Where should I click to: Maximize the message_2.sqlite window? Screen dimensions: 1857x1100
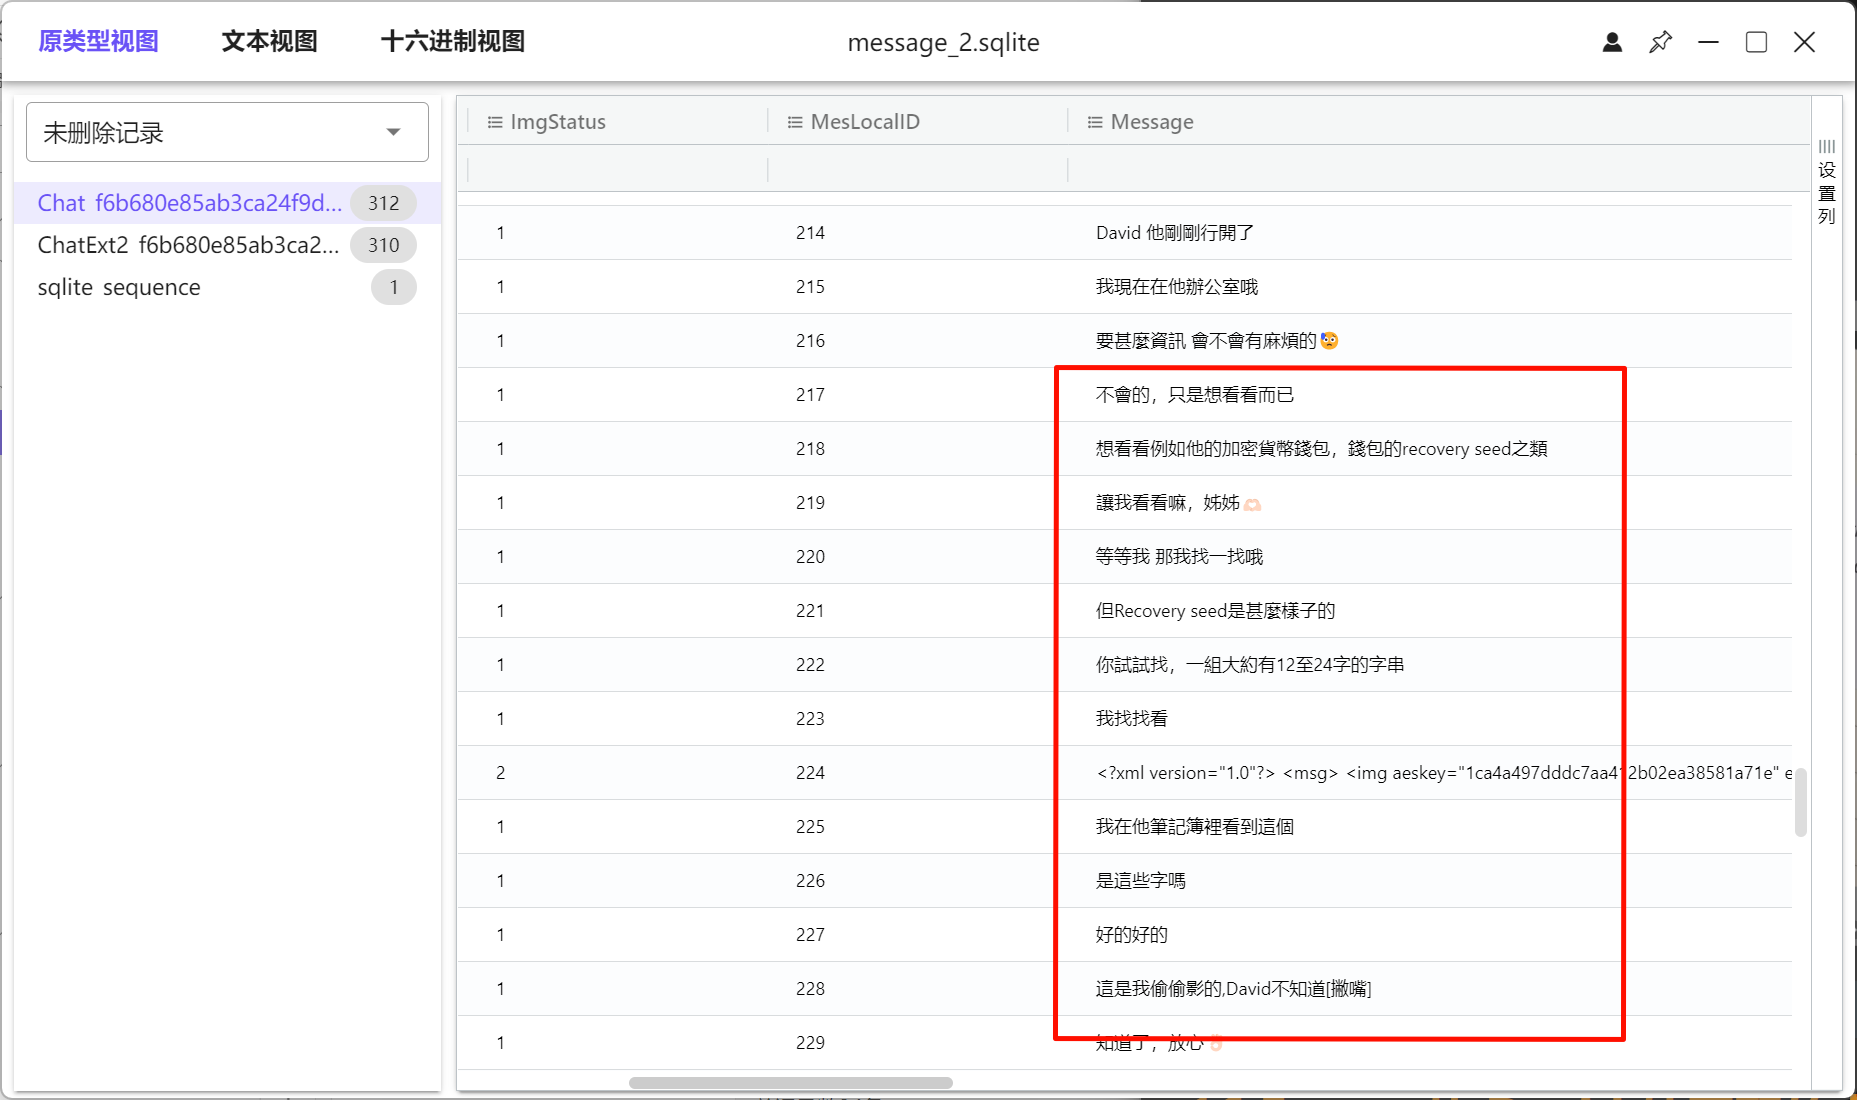point(1756,42)
